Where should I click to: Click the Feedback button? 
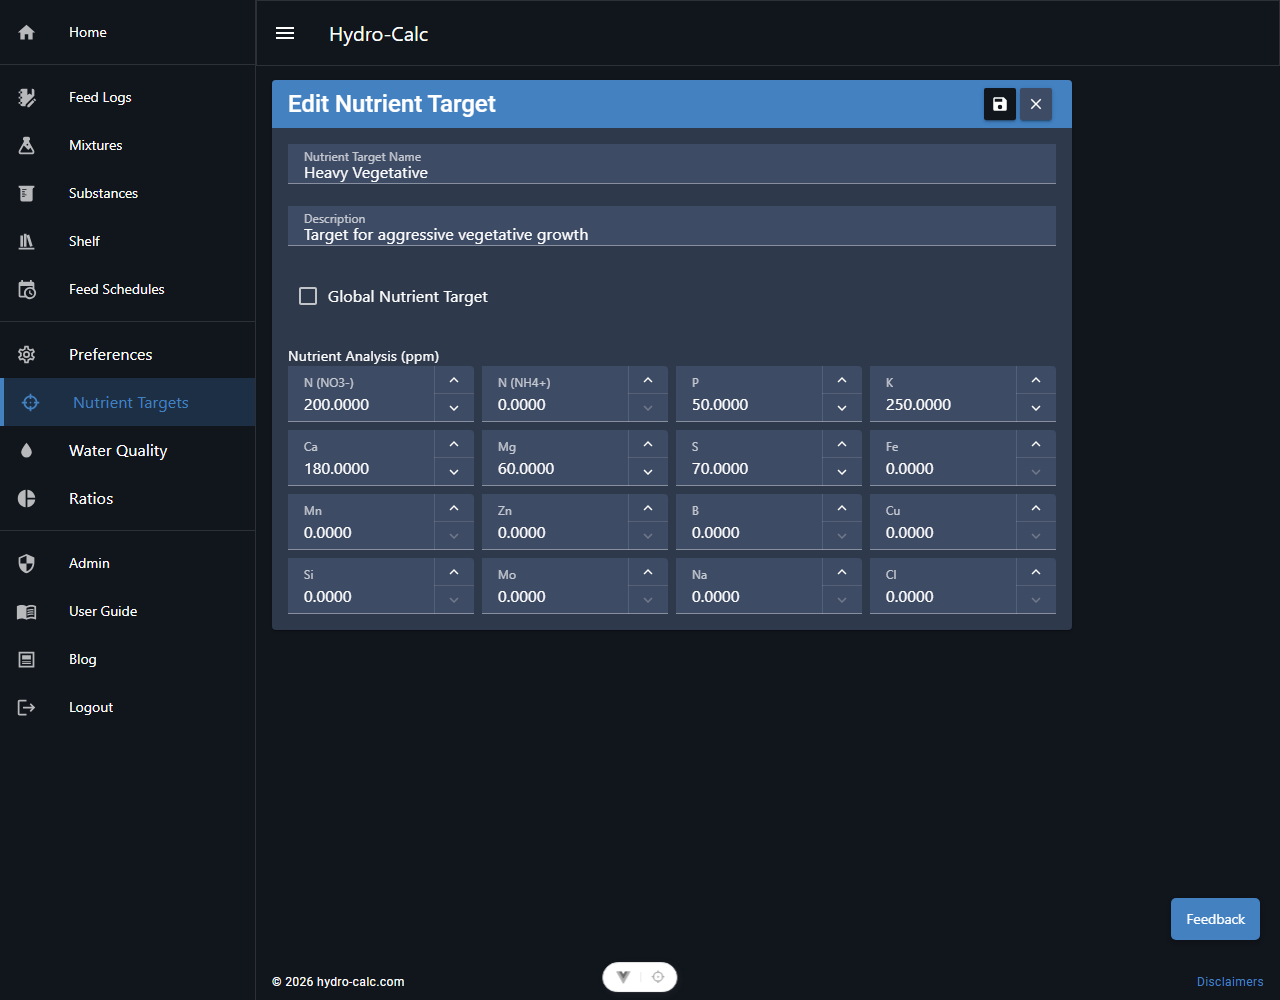(x=1215, y=919)
